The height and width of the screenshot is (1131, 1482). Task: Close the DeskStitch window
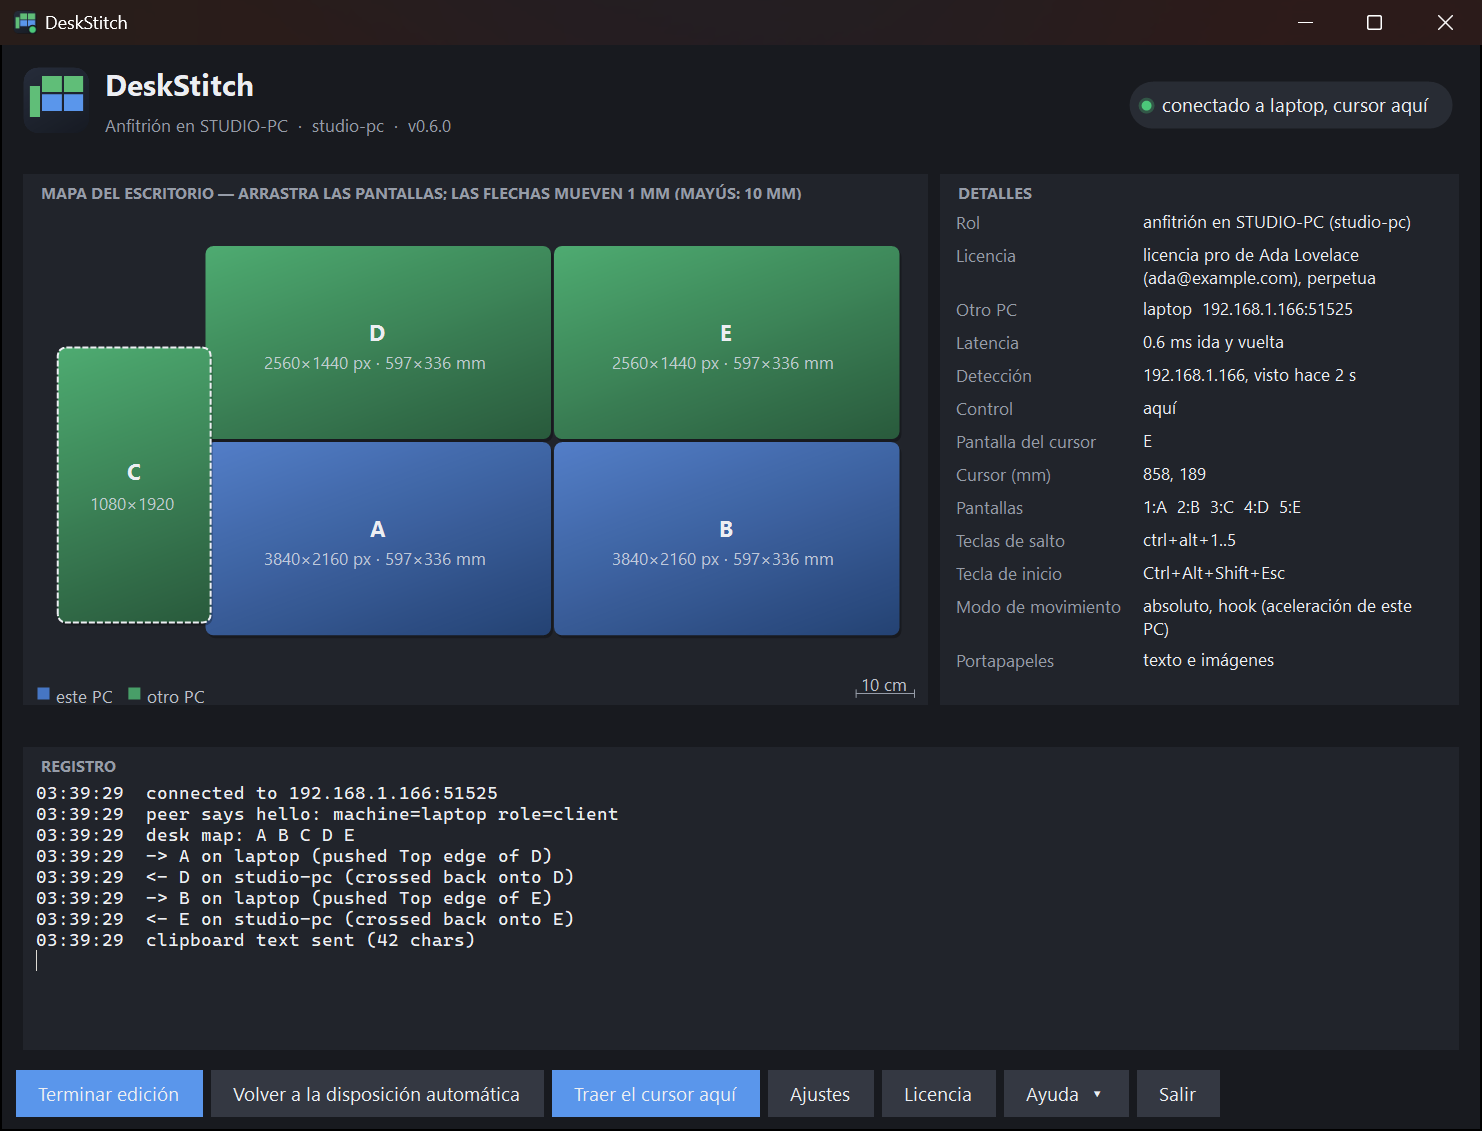(1445, 22)
